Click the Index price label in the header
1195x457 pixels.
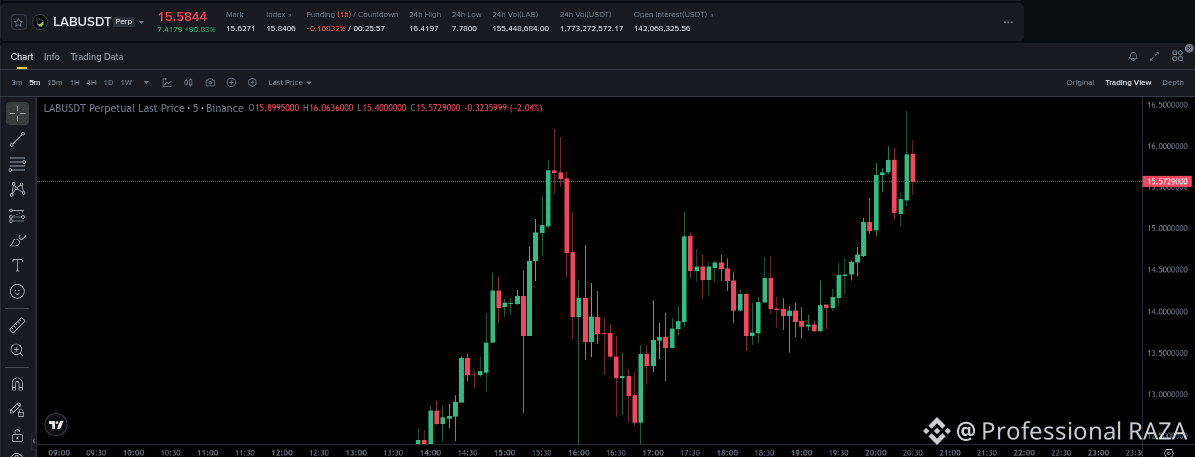278,14
